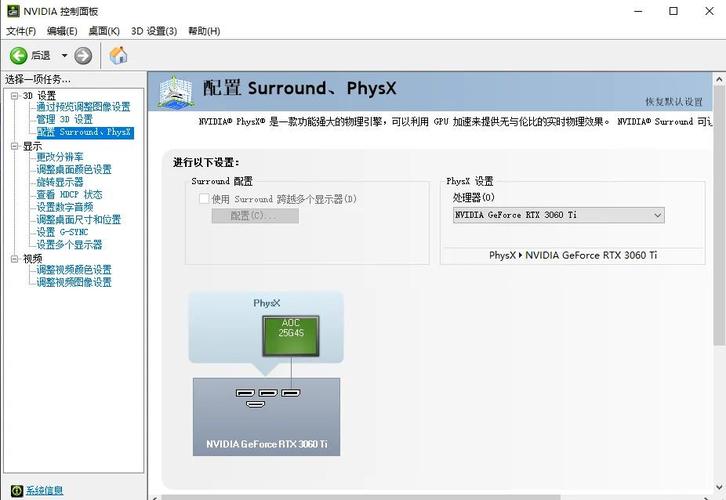726x500 pixels.
Task: Open the PhysX processor dropdown
Action: tap(558, 215)
